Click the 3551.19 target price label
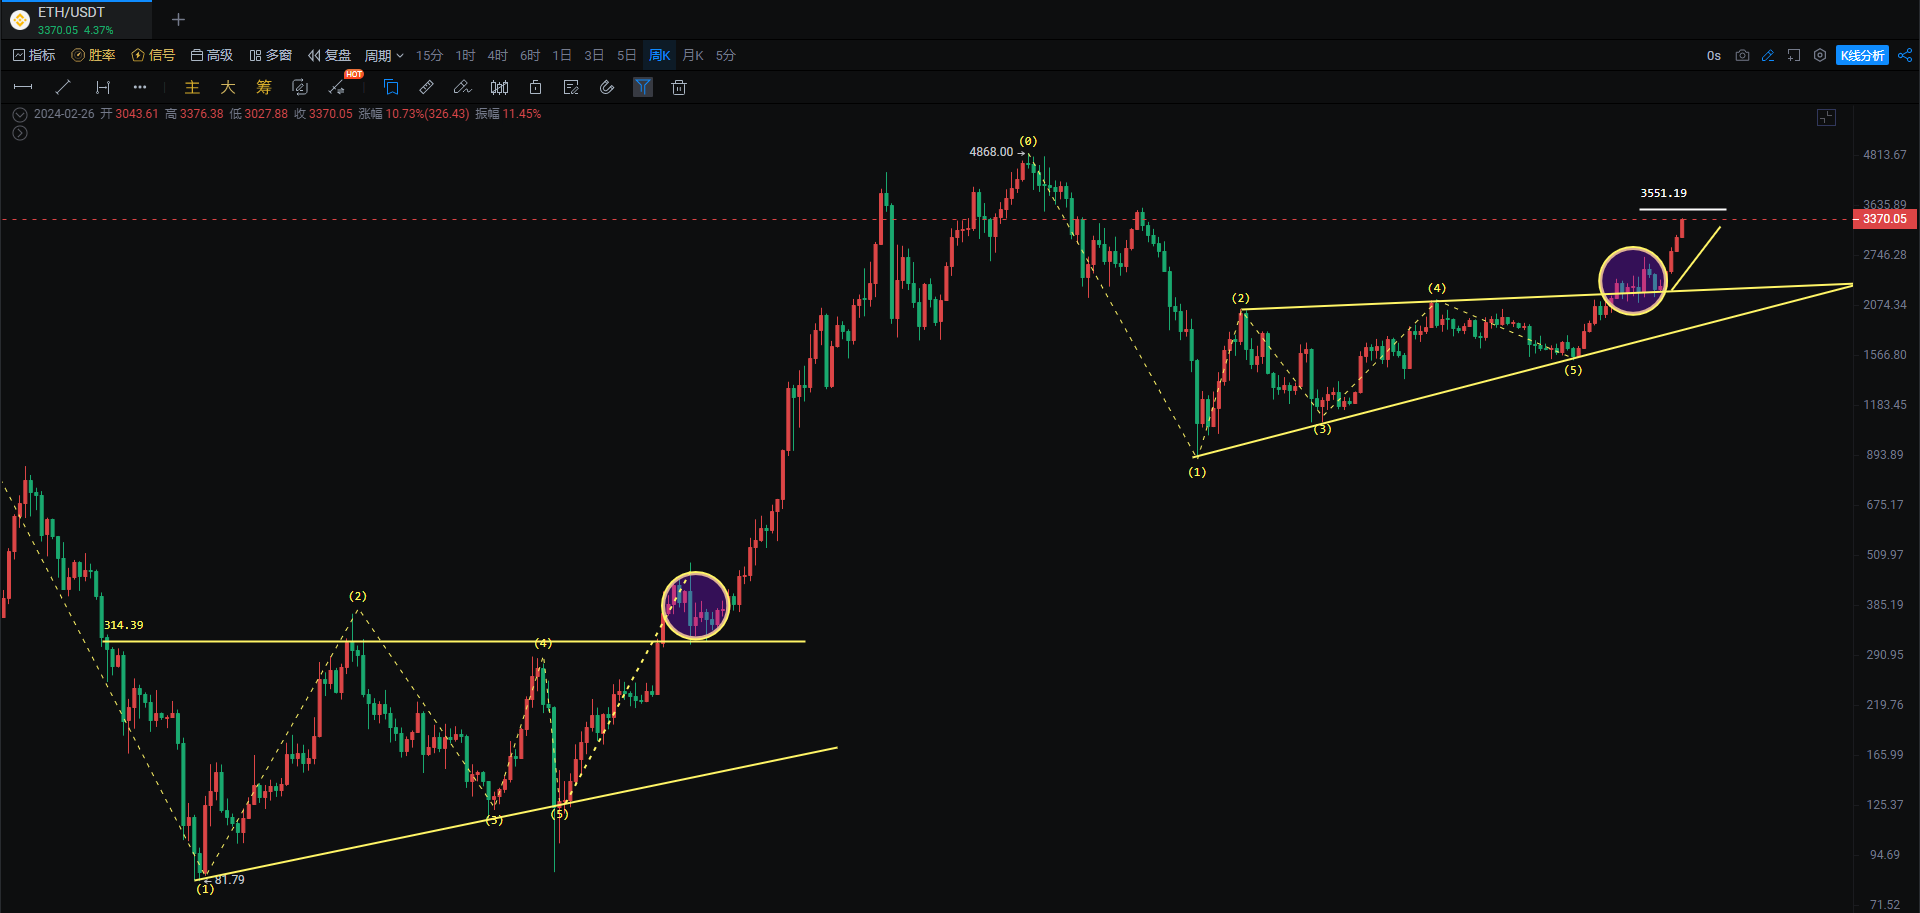Screen dimensions: 1920x913 tap(1663, 193)
